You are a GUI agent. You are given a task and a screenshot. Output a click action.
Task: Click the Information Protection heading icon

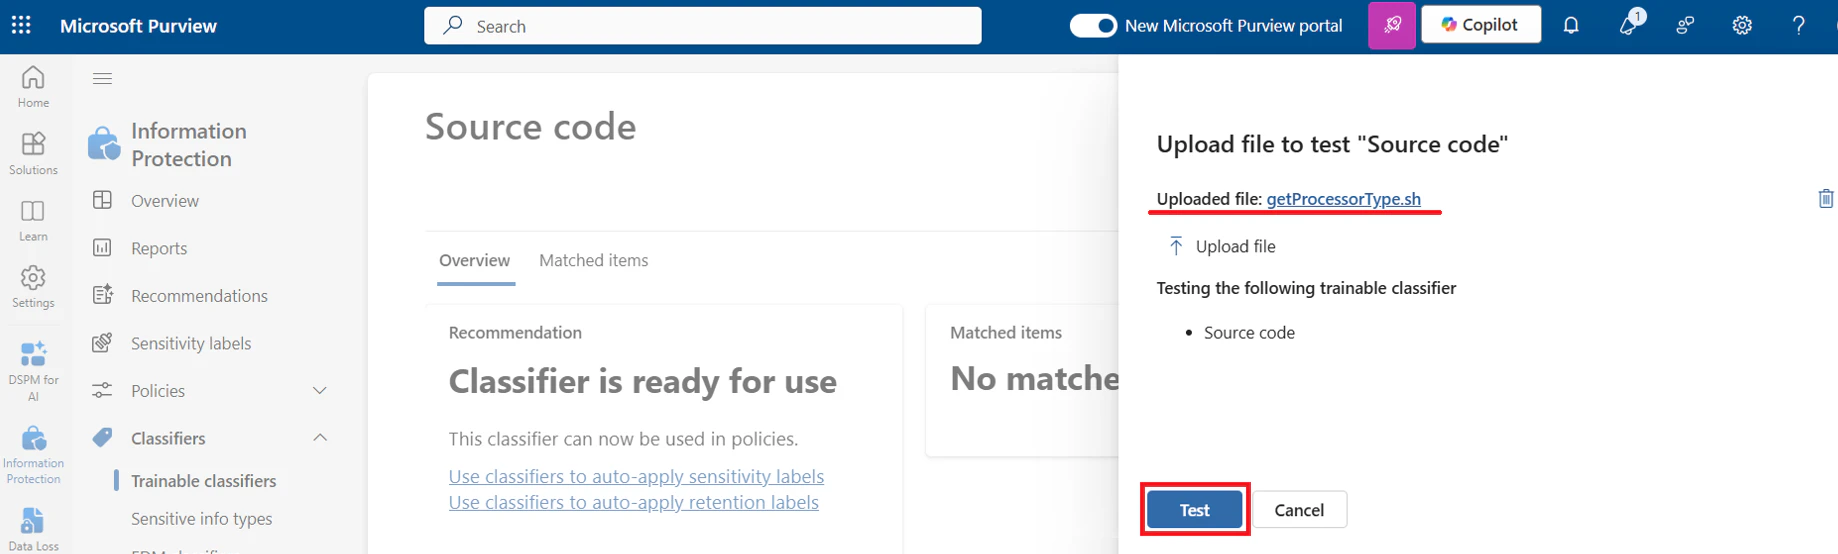(x=104, y=144)
